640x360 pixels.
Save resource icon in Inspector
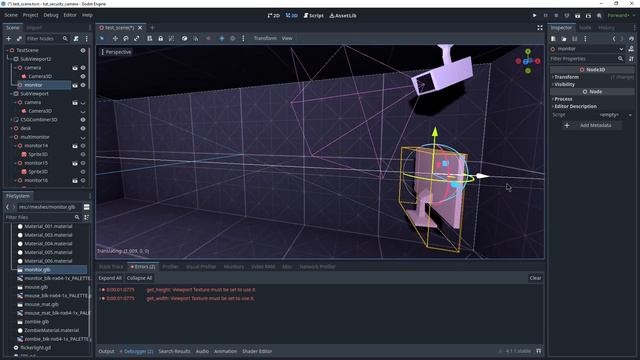pos(575,39)
